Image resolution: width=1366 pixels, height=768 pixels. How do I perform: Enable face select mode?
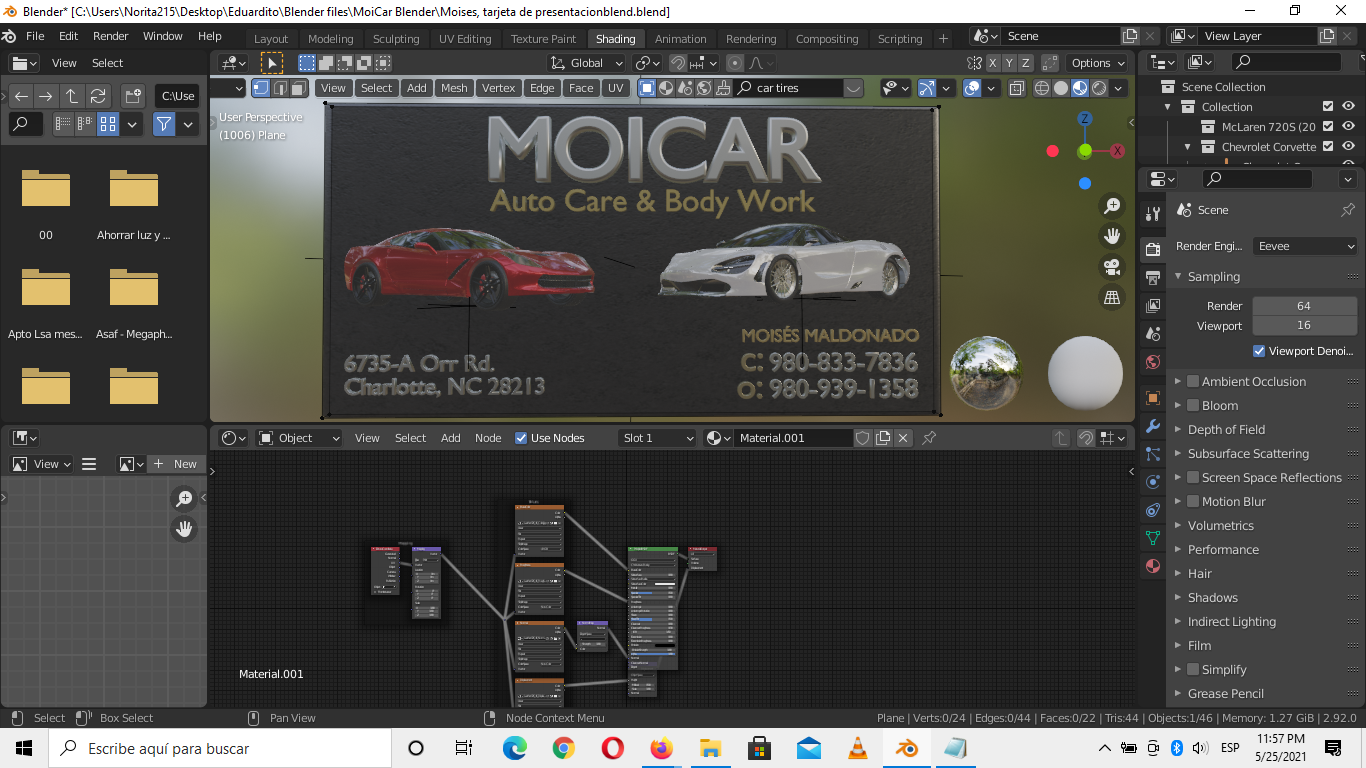299,88
